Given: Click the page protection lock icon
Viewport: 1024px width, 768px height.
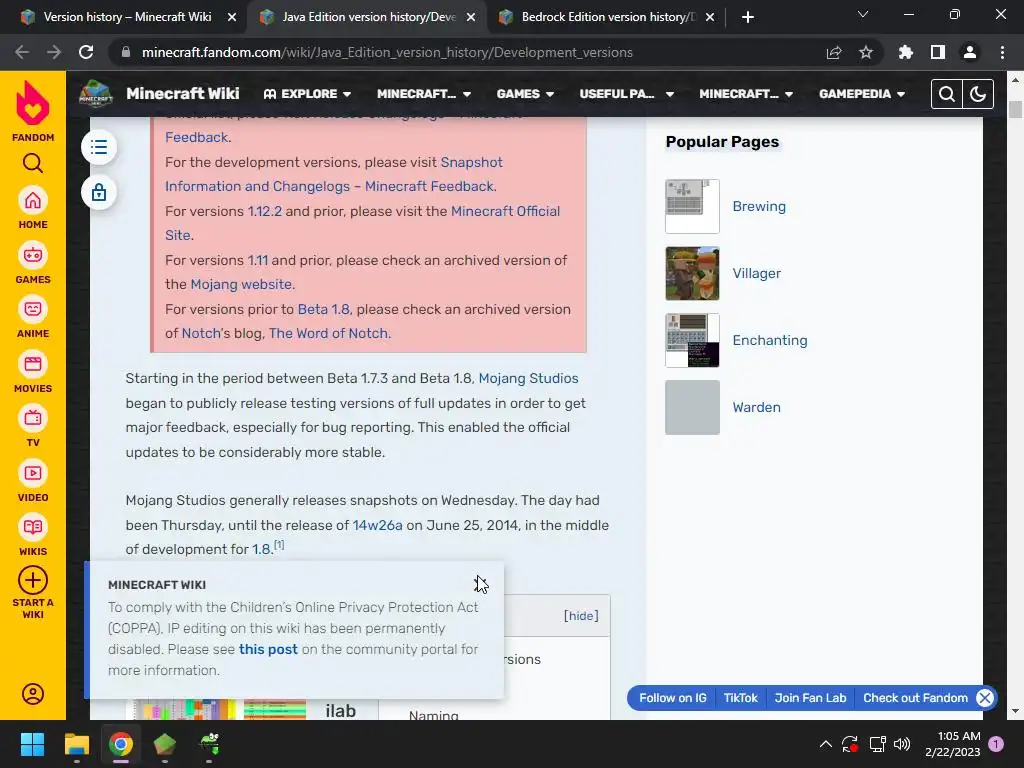Looking at the screenshot, I should click(x=99, y=193).
